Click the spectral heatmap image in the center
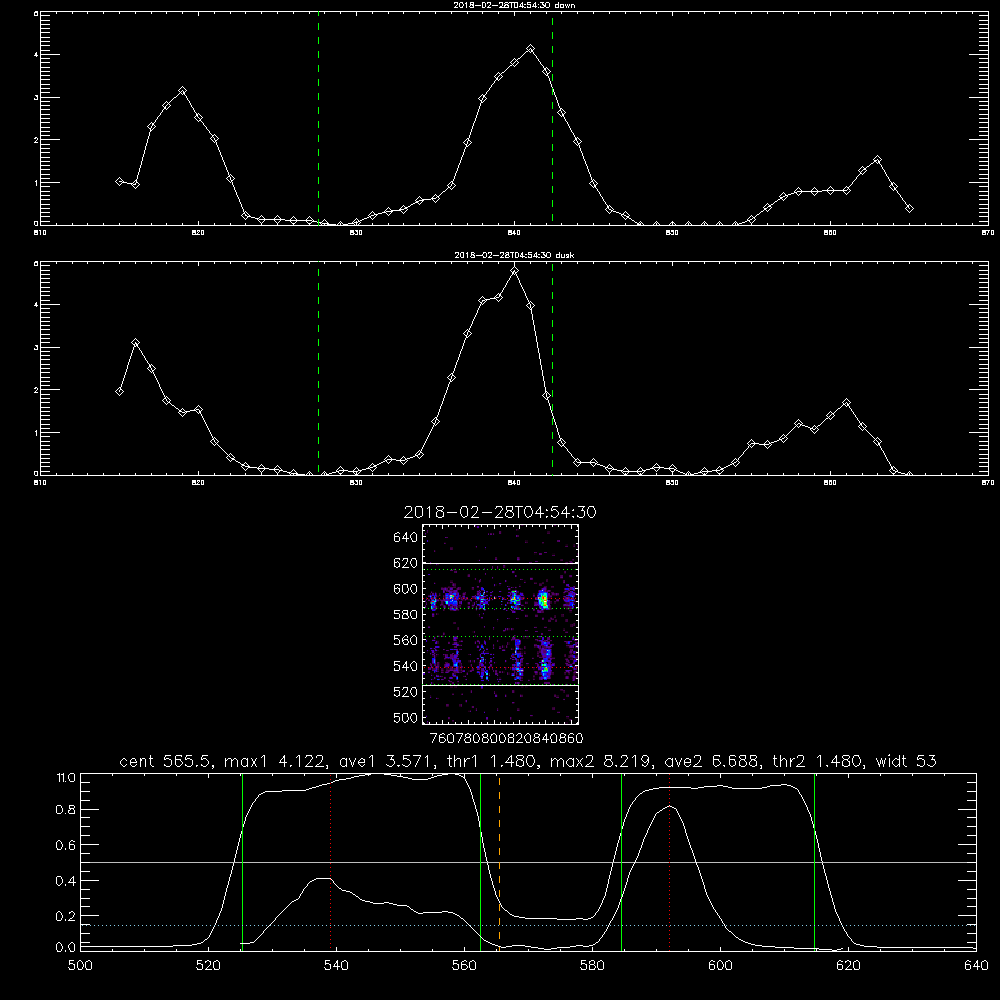 (x=500, y=624)
